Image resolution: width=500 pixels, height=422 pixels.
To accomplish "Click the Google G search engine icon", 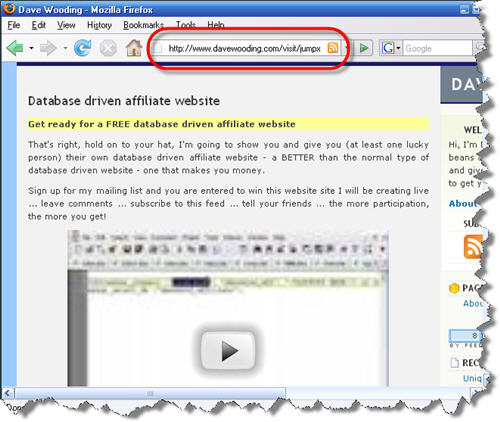I will pyautogui.click(x=388, y=48).
